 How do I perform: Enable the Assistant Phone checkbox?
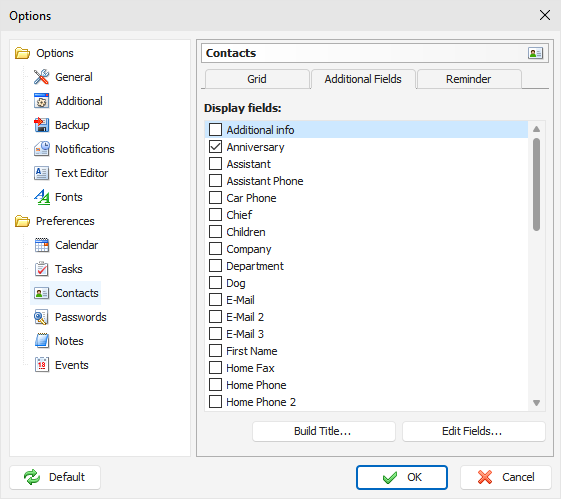coord(215,181)
